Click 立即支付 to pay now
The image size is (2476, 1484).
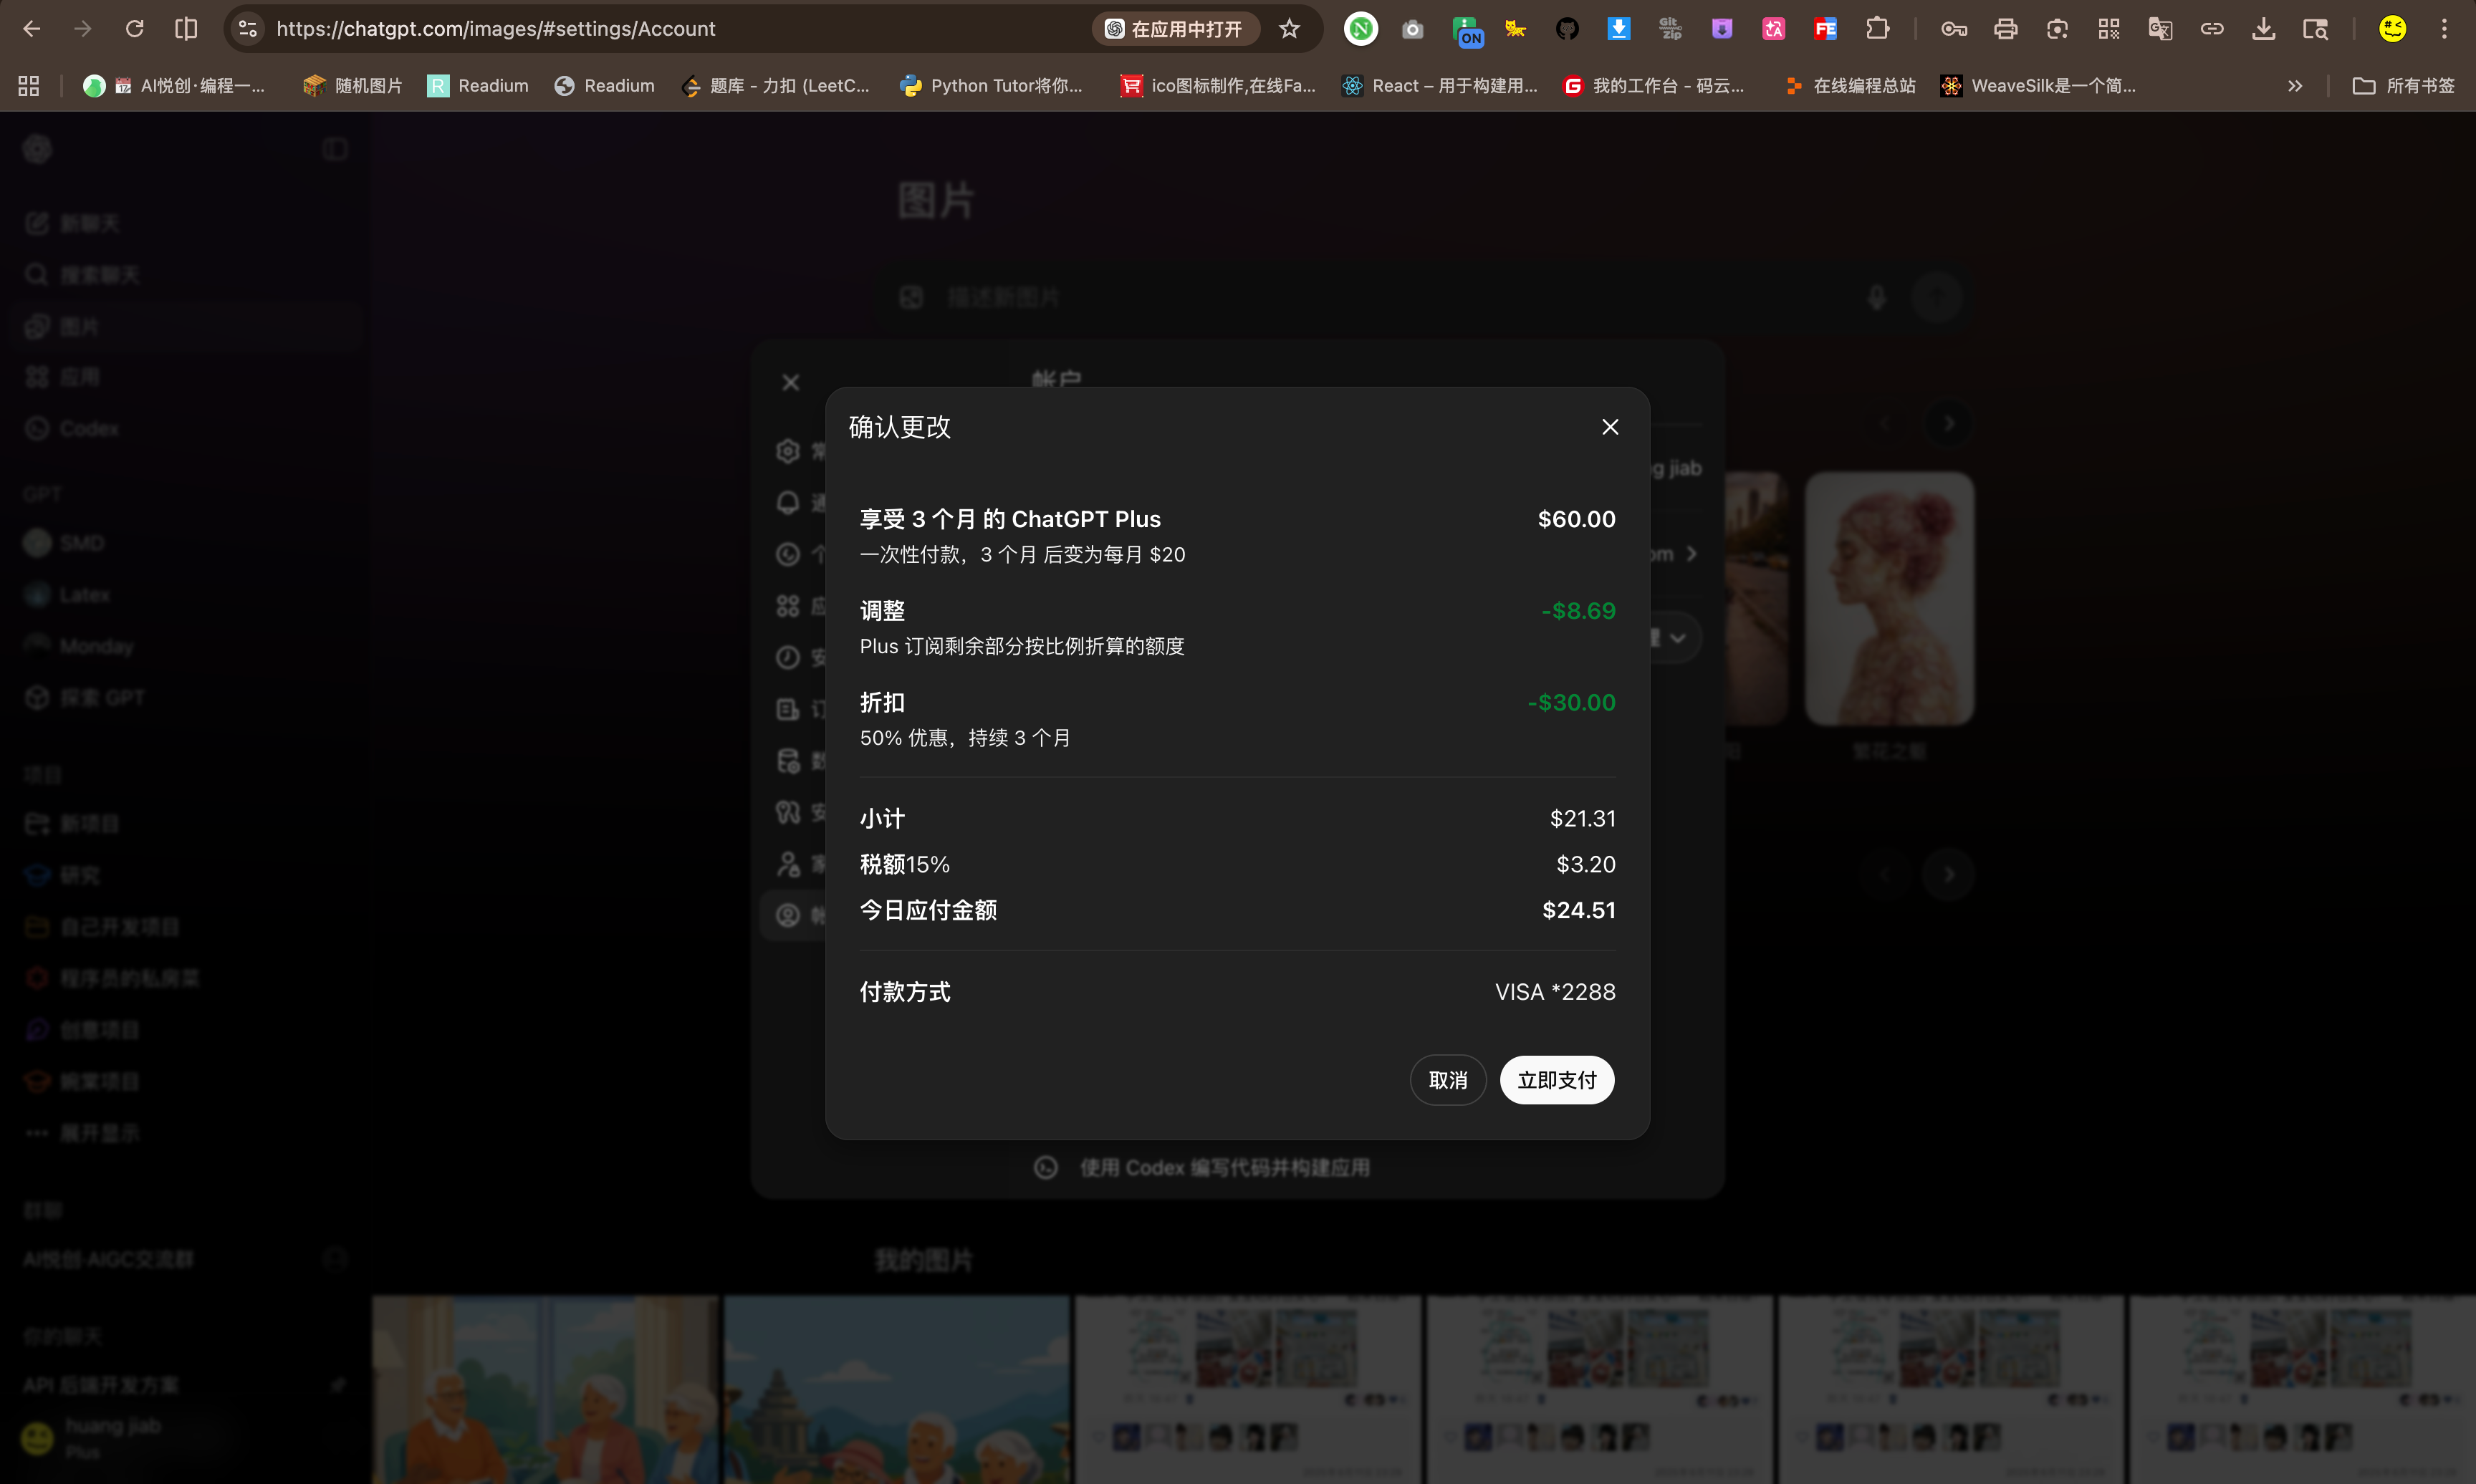pyautogui.click(x=1557, y=1080)
